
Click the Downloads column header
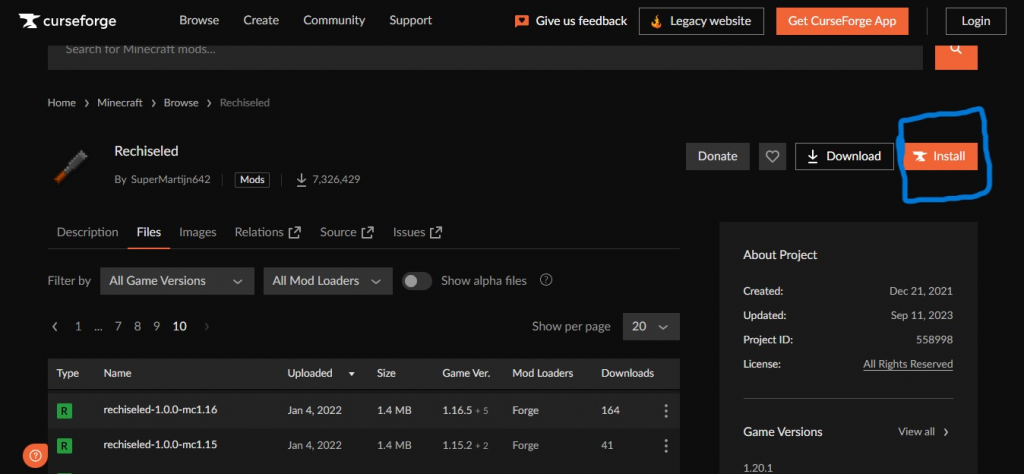pyautogui.click(x=627, y=373)
